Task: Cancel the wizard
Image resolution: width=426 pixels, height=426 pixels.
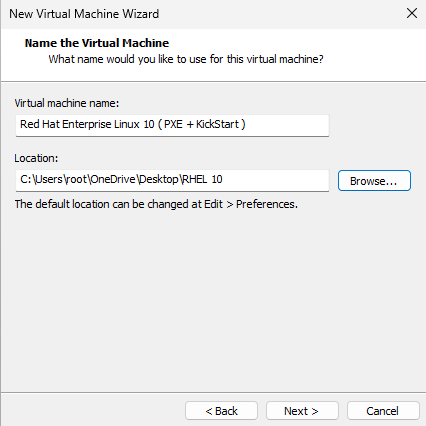Action: [383, 411]
